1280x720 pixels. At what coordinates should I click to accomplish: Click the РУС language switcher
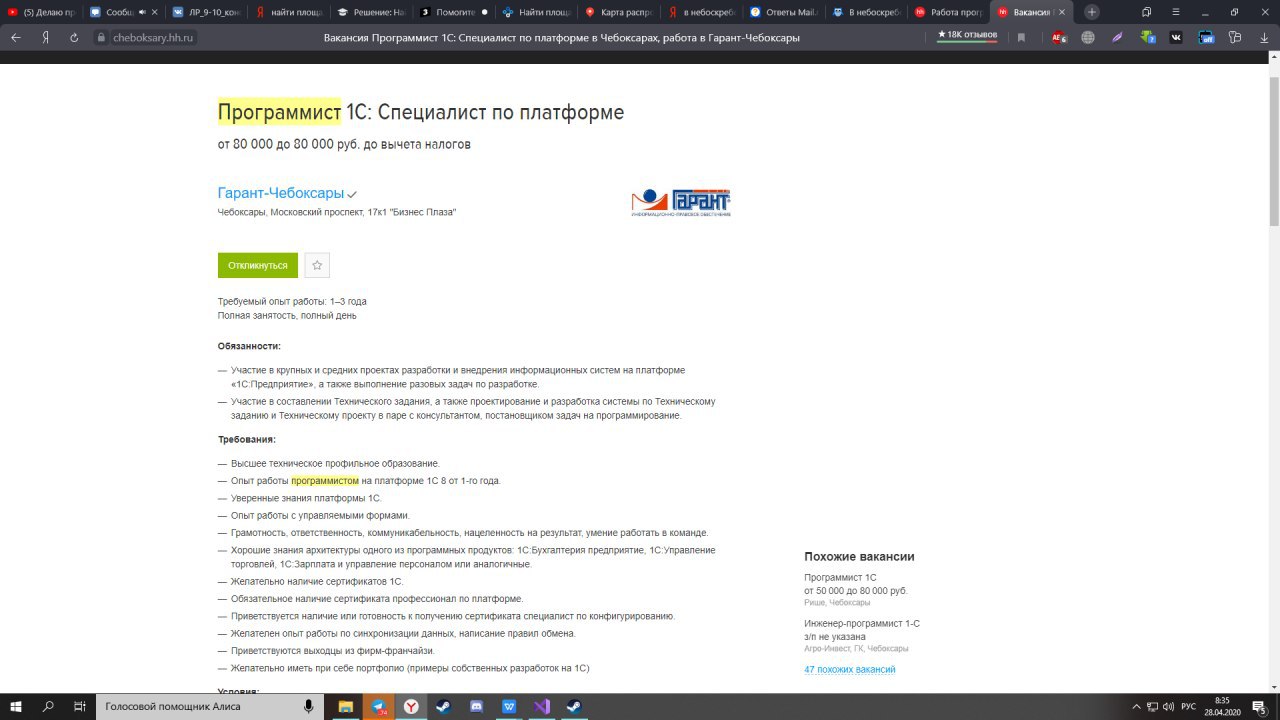pos(1188,706)
